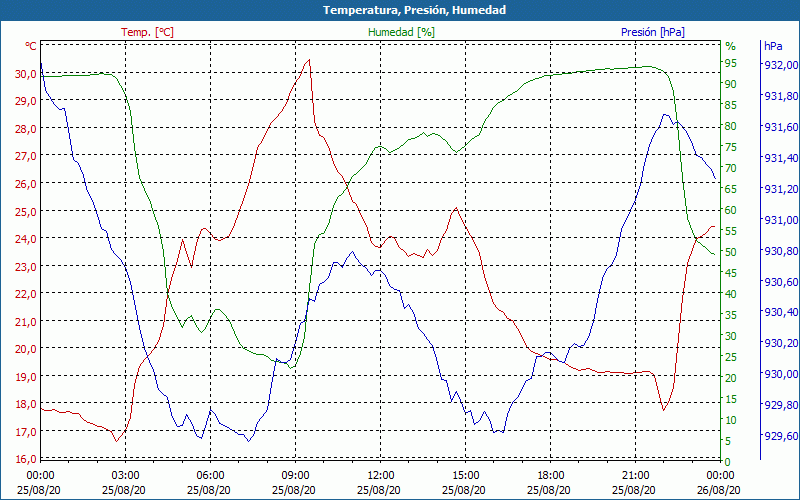800x500 pixels.
Task: Click the 90 humidity axis value
Action: pyautogui.click(x=731, y=84)
